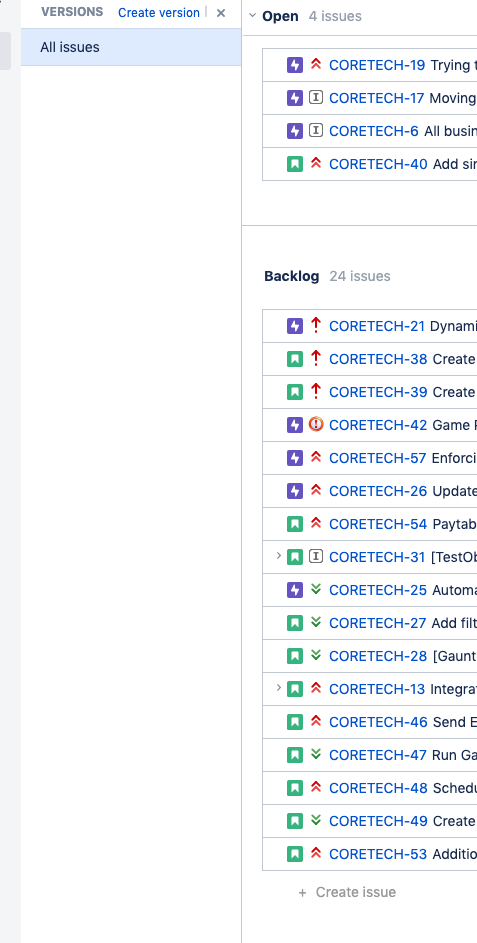Open issue CORETECH-26 link
Image resolution: width=477 pixels, height=943 pixels.
pyautogui.click(x=378, y=491)
